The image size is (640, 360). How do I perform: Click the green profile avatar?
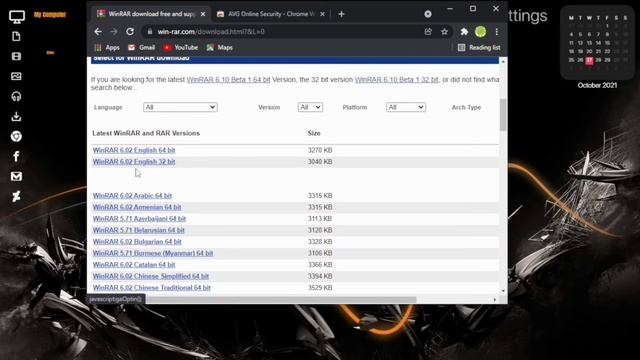pyautogui.click(x=480, y=31)
